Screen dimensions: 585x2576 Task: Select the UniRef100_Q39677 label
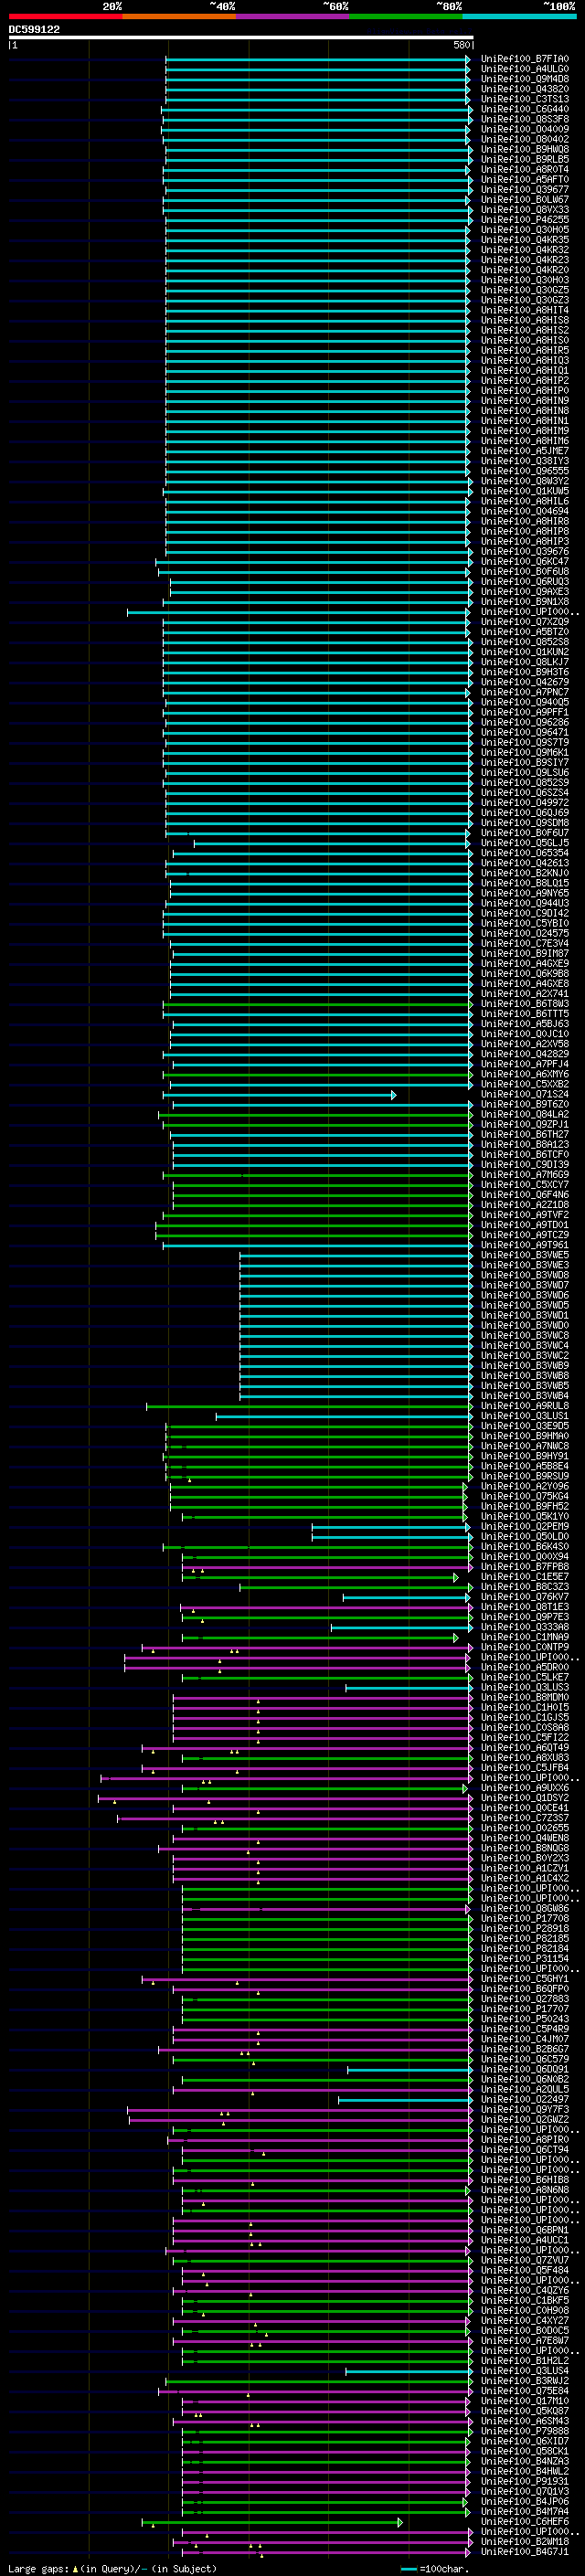click(x=524, y=190)
